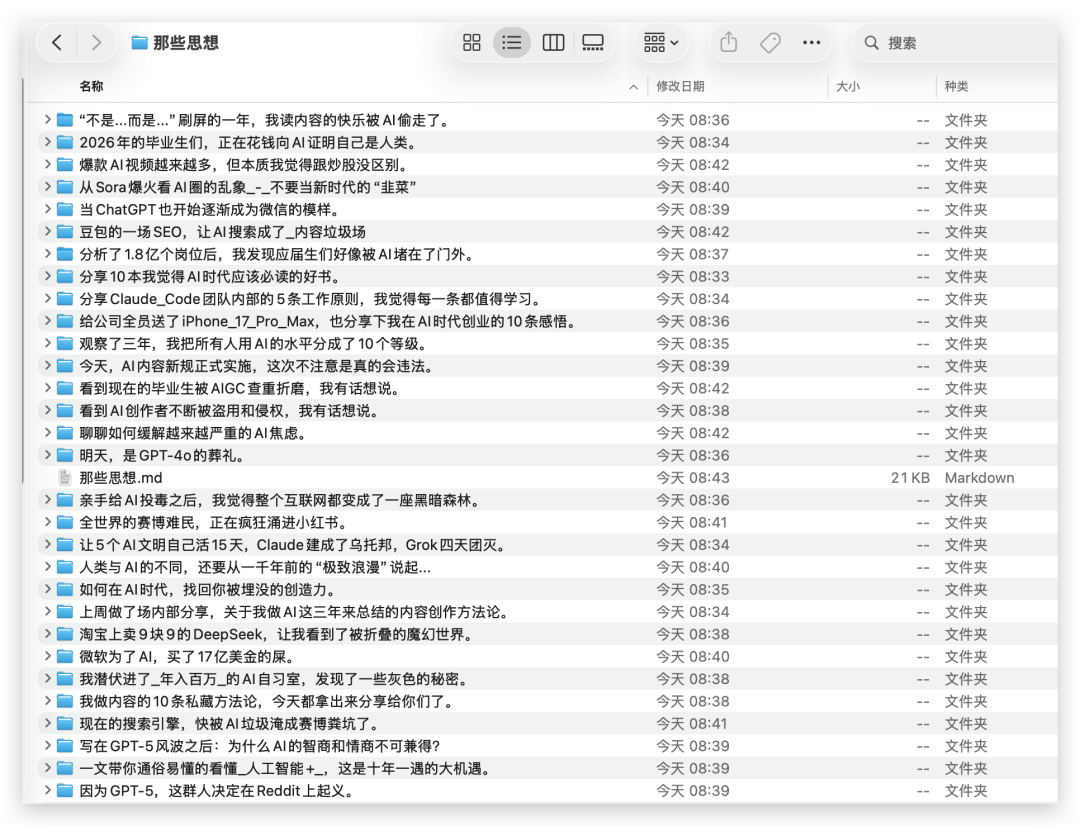Expand the 当ChatGPT也开始逐渐成为微信的模样 folder

tap(48, 209)
